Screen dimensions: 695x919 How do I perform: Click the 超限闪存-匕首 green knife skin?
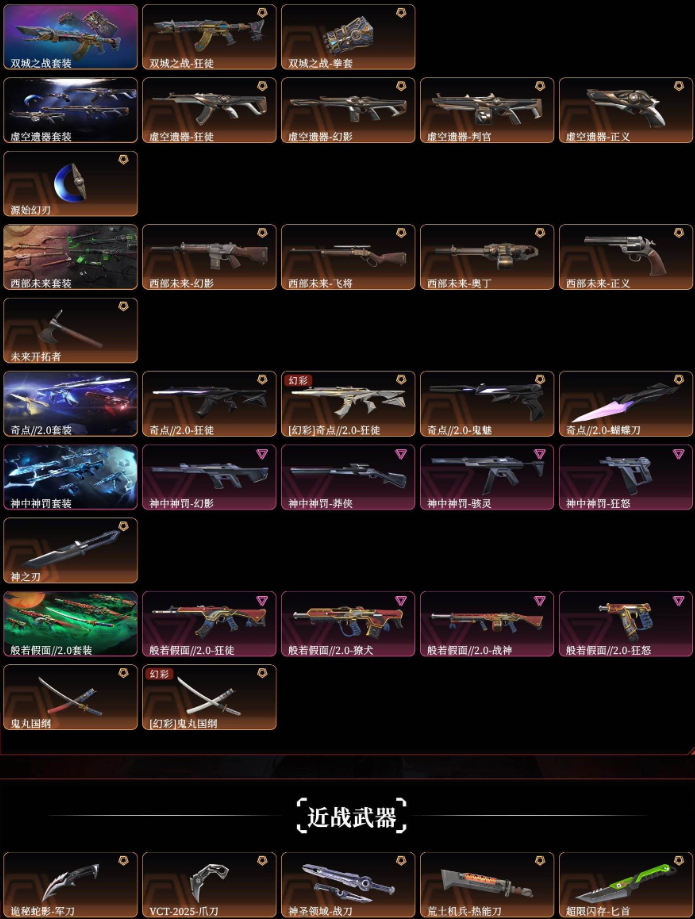(x=626, y=885)
